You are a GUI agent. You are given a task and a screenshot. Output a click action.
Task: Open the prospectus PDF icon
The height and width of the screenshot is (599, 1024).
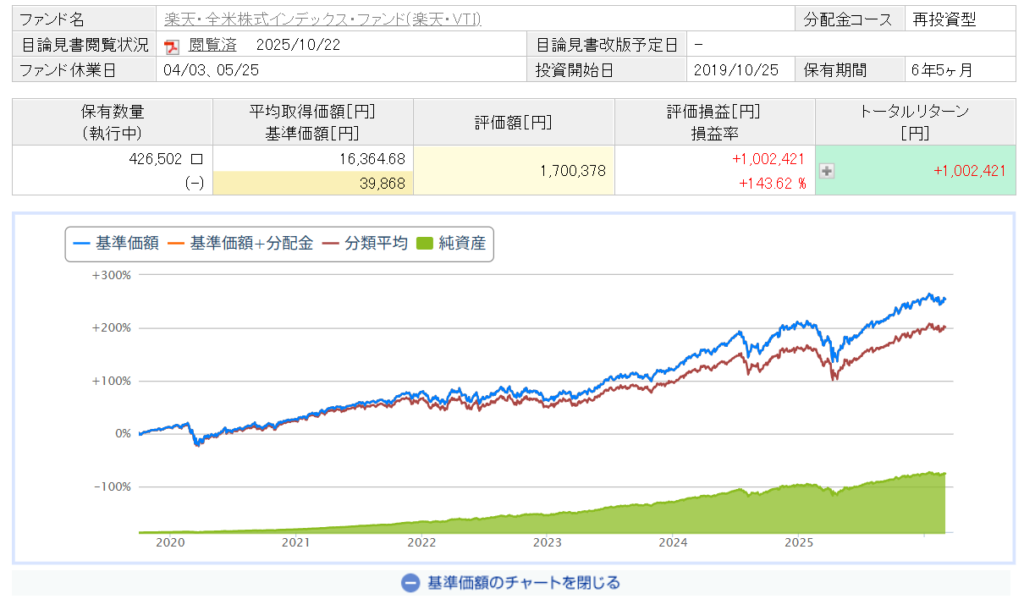tap(171, 46)
